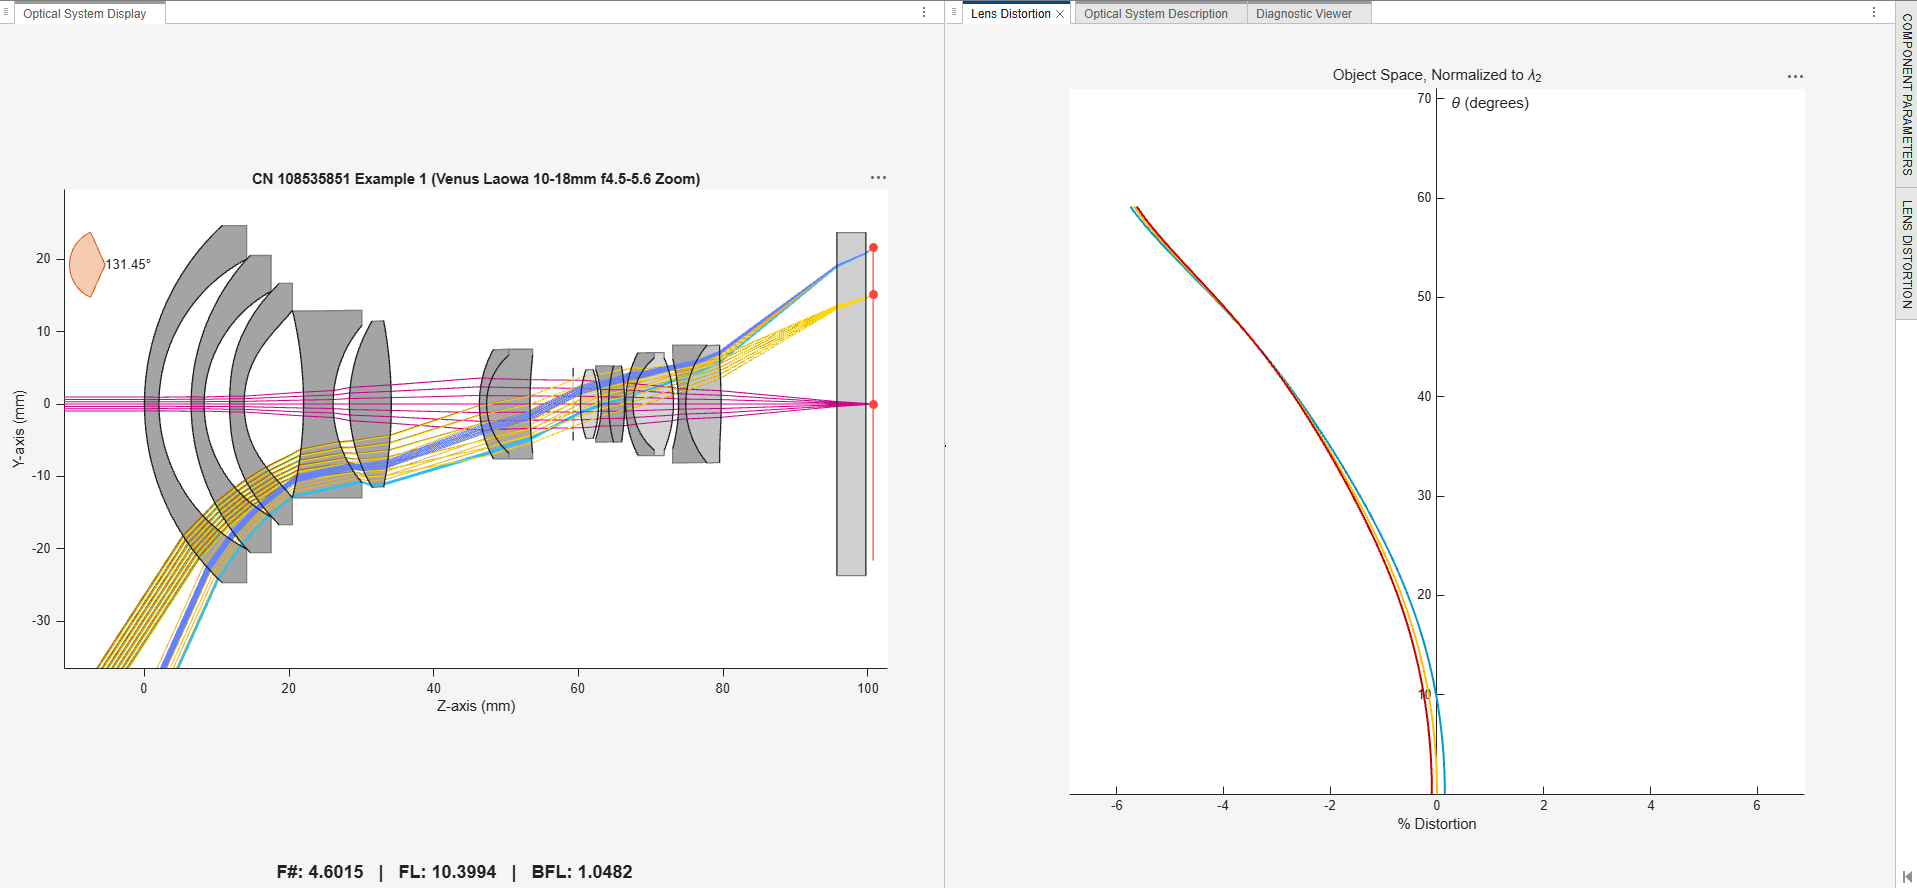The image size is (1917, 888).
Task: Click the Z-axis (mm) label
Action: click(476, 706)
